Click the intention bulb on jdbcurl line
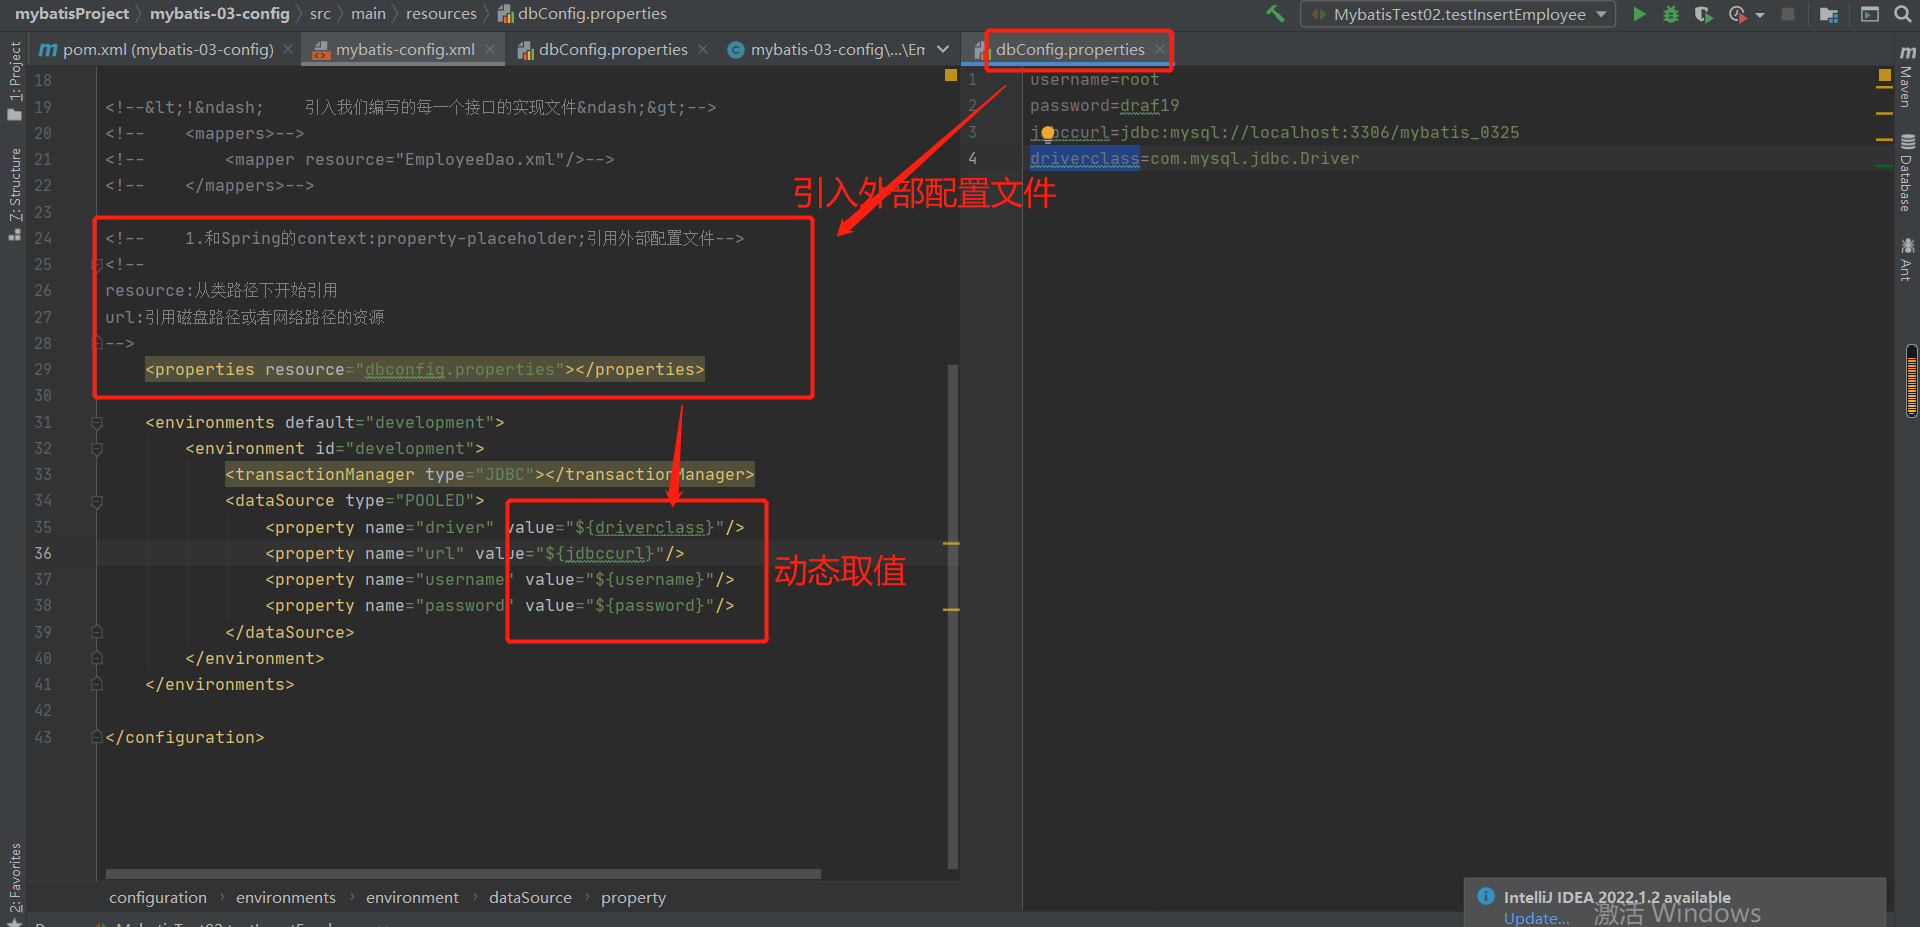Image resolution: width=1920 pixels, height=927 pixels. 1047,132
